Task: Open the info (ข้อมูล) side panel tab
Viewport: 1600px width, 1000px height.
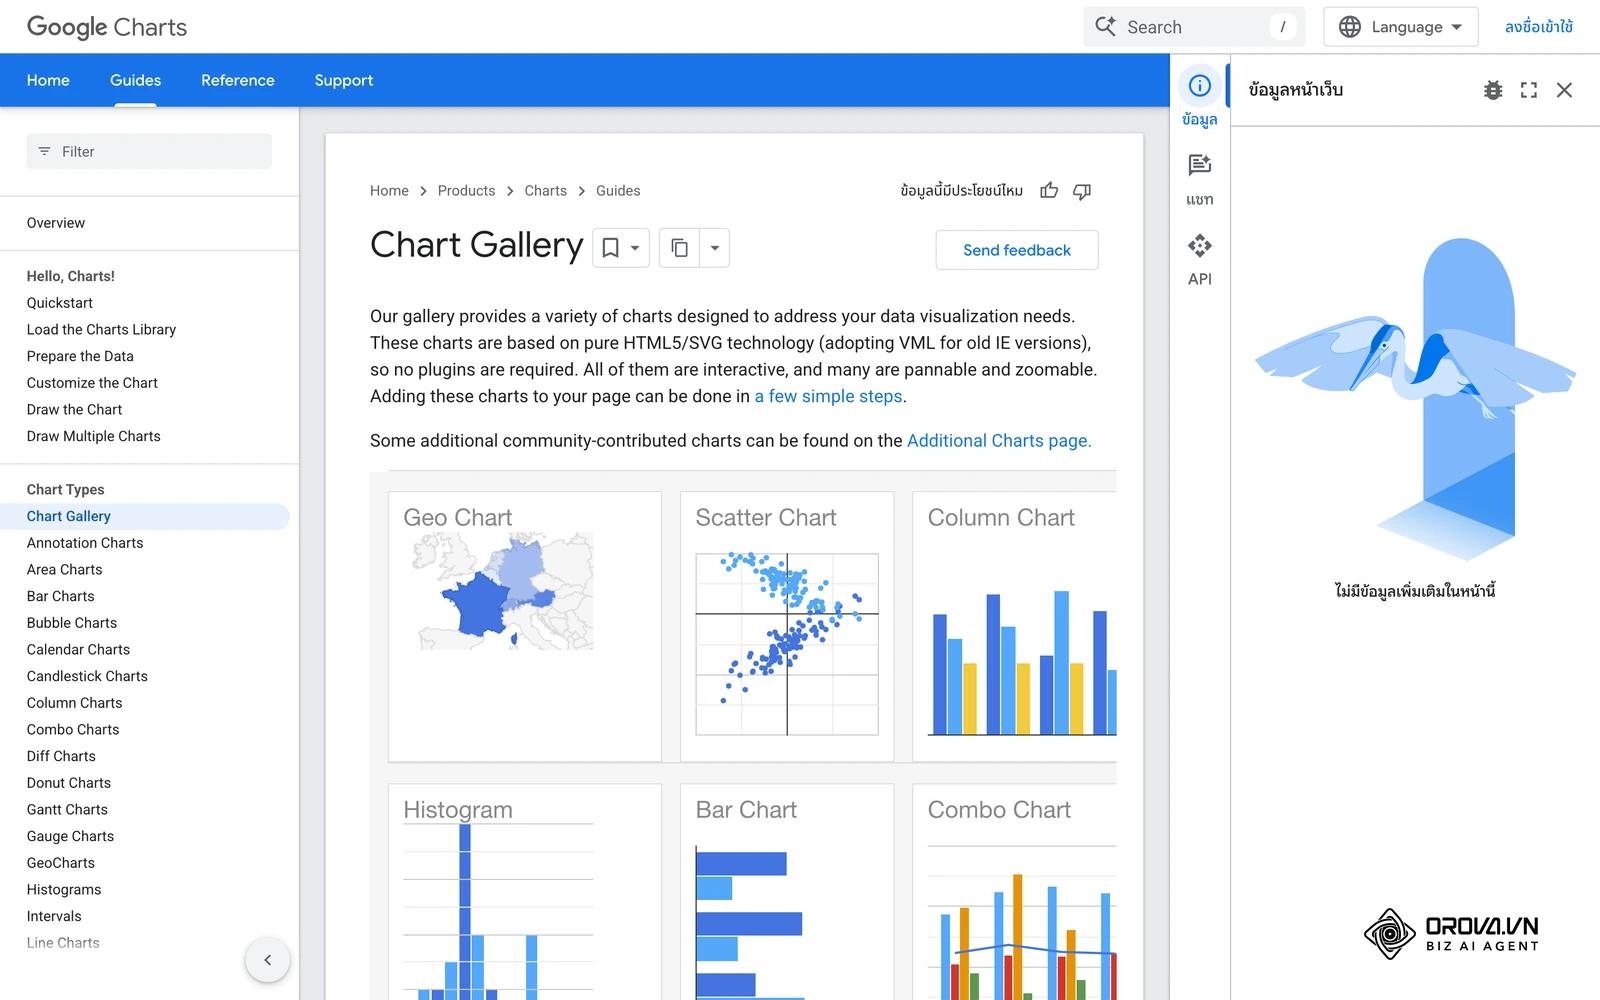Action: click(x=1200, y=99)
